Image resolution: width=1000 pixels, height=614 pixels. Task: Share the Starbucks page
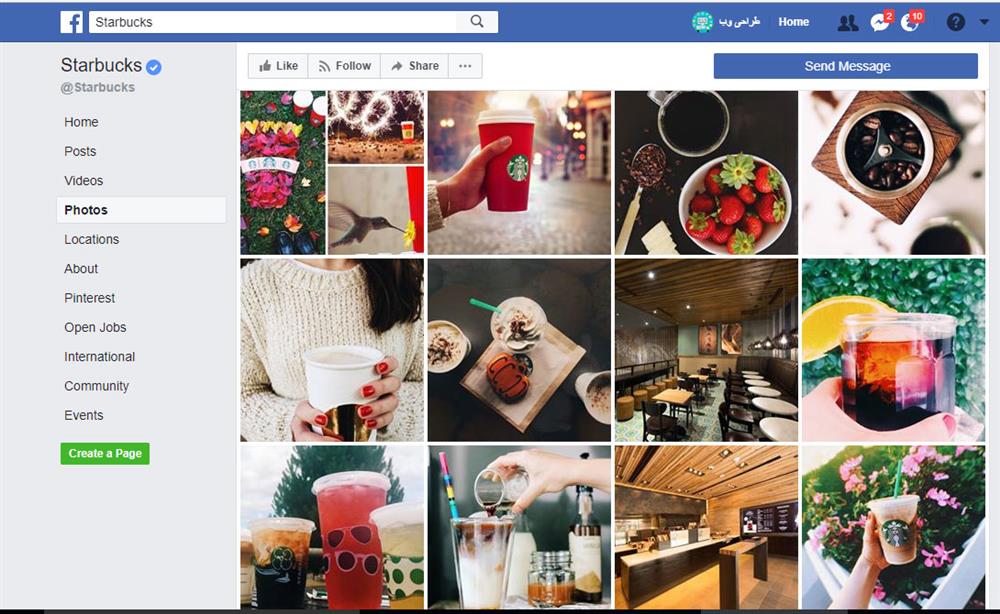tap(415, 66)
